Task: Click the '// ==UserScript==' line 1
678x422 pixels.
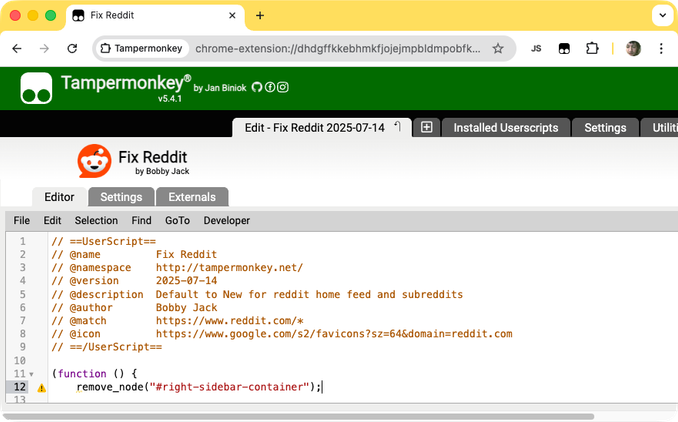Action: pos(104,241)
